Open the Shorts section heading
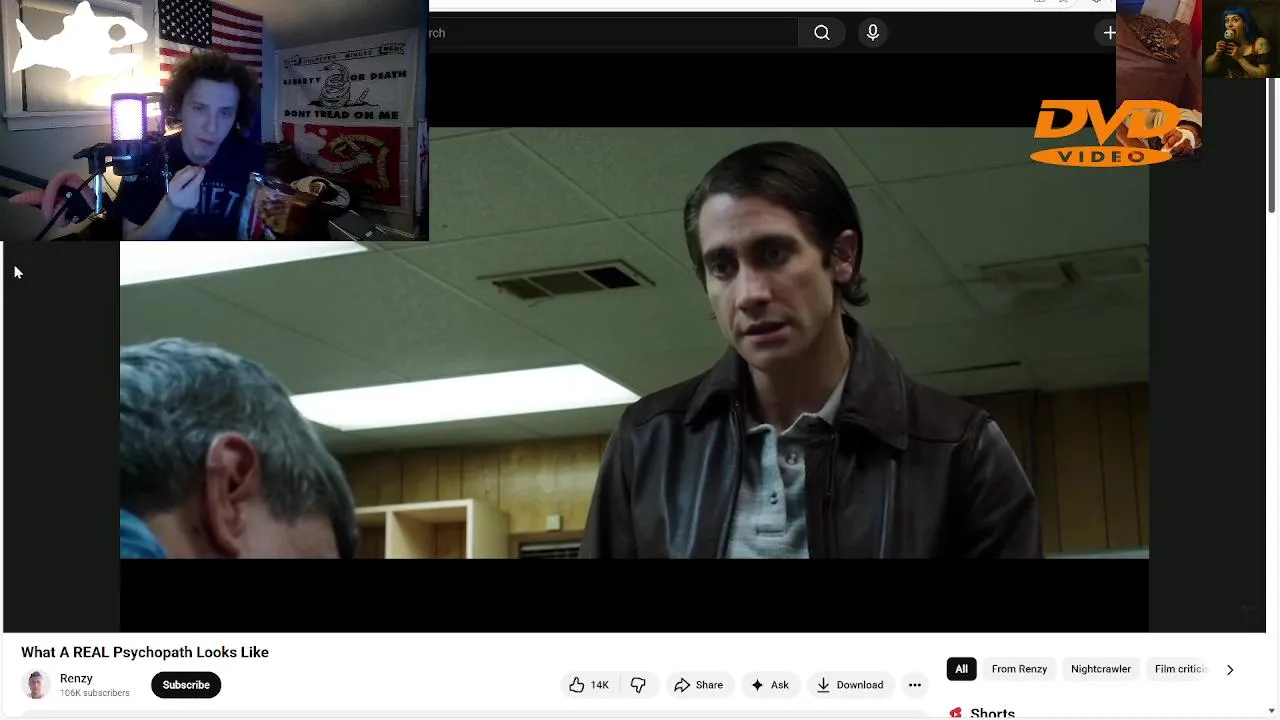 (x=992, y=713)
